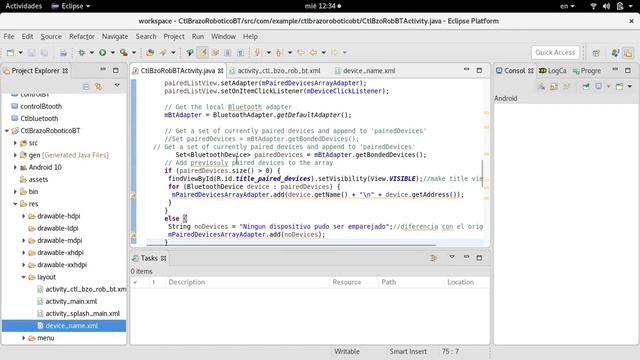The height and width of the screenshot is (360, 640).
Task: Toggle Link with Editor in Project Explorer
Action: [x=98, y=86]
